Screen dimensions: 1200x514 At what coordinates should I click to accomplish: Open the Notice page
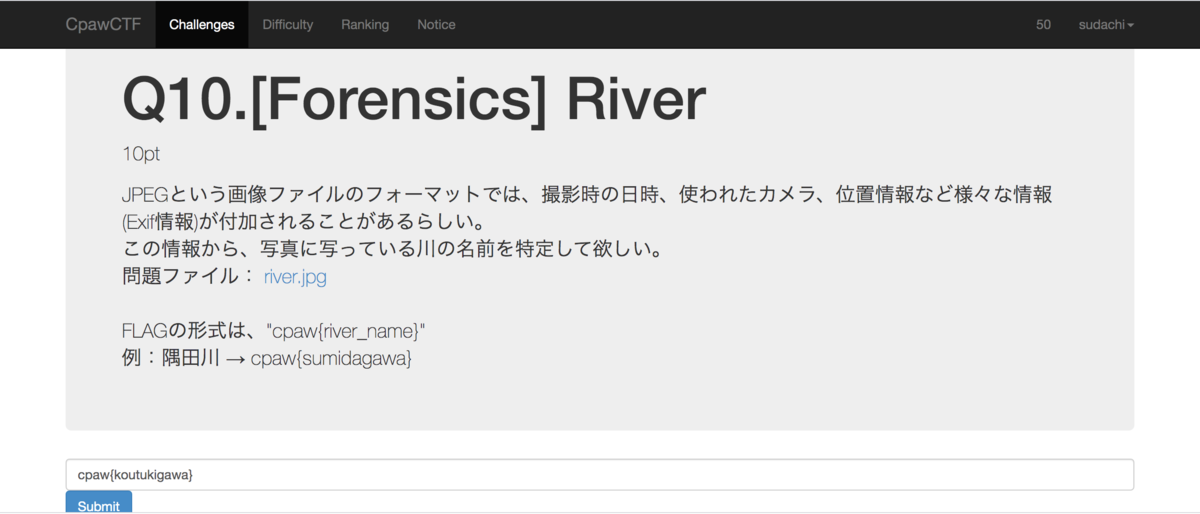[436, 24]
